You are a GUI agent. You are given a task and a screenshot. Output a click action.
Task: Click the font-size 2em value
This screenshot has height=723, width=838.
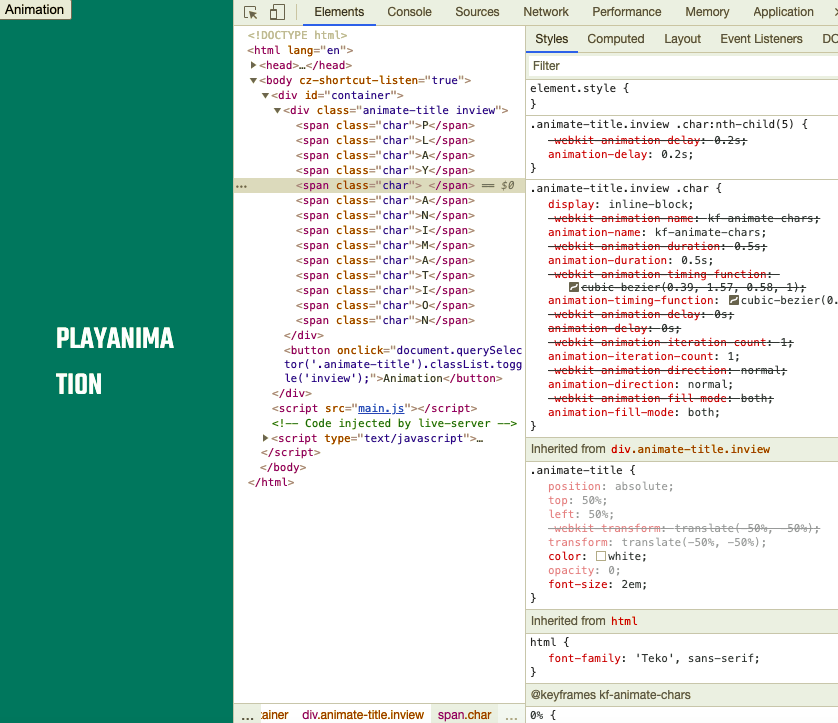point(631,585)
